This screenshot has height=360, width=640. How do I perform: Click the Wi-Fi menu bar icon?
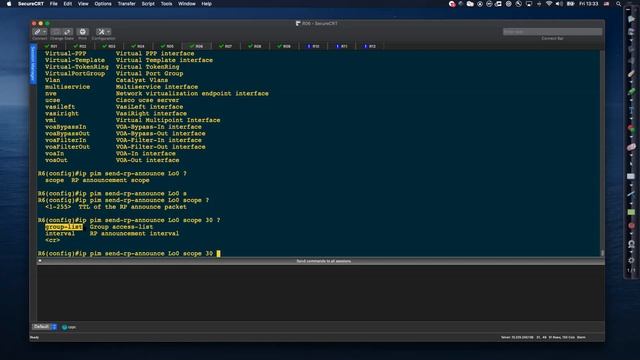549,4
